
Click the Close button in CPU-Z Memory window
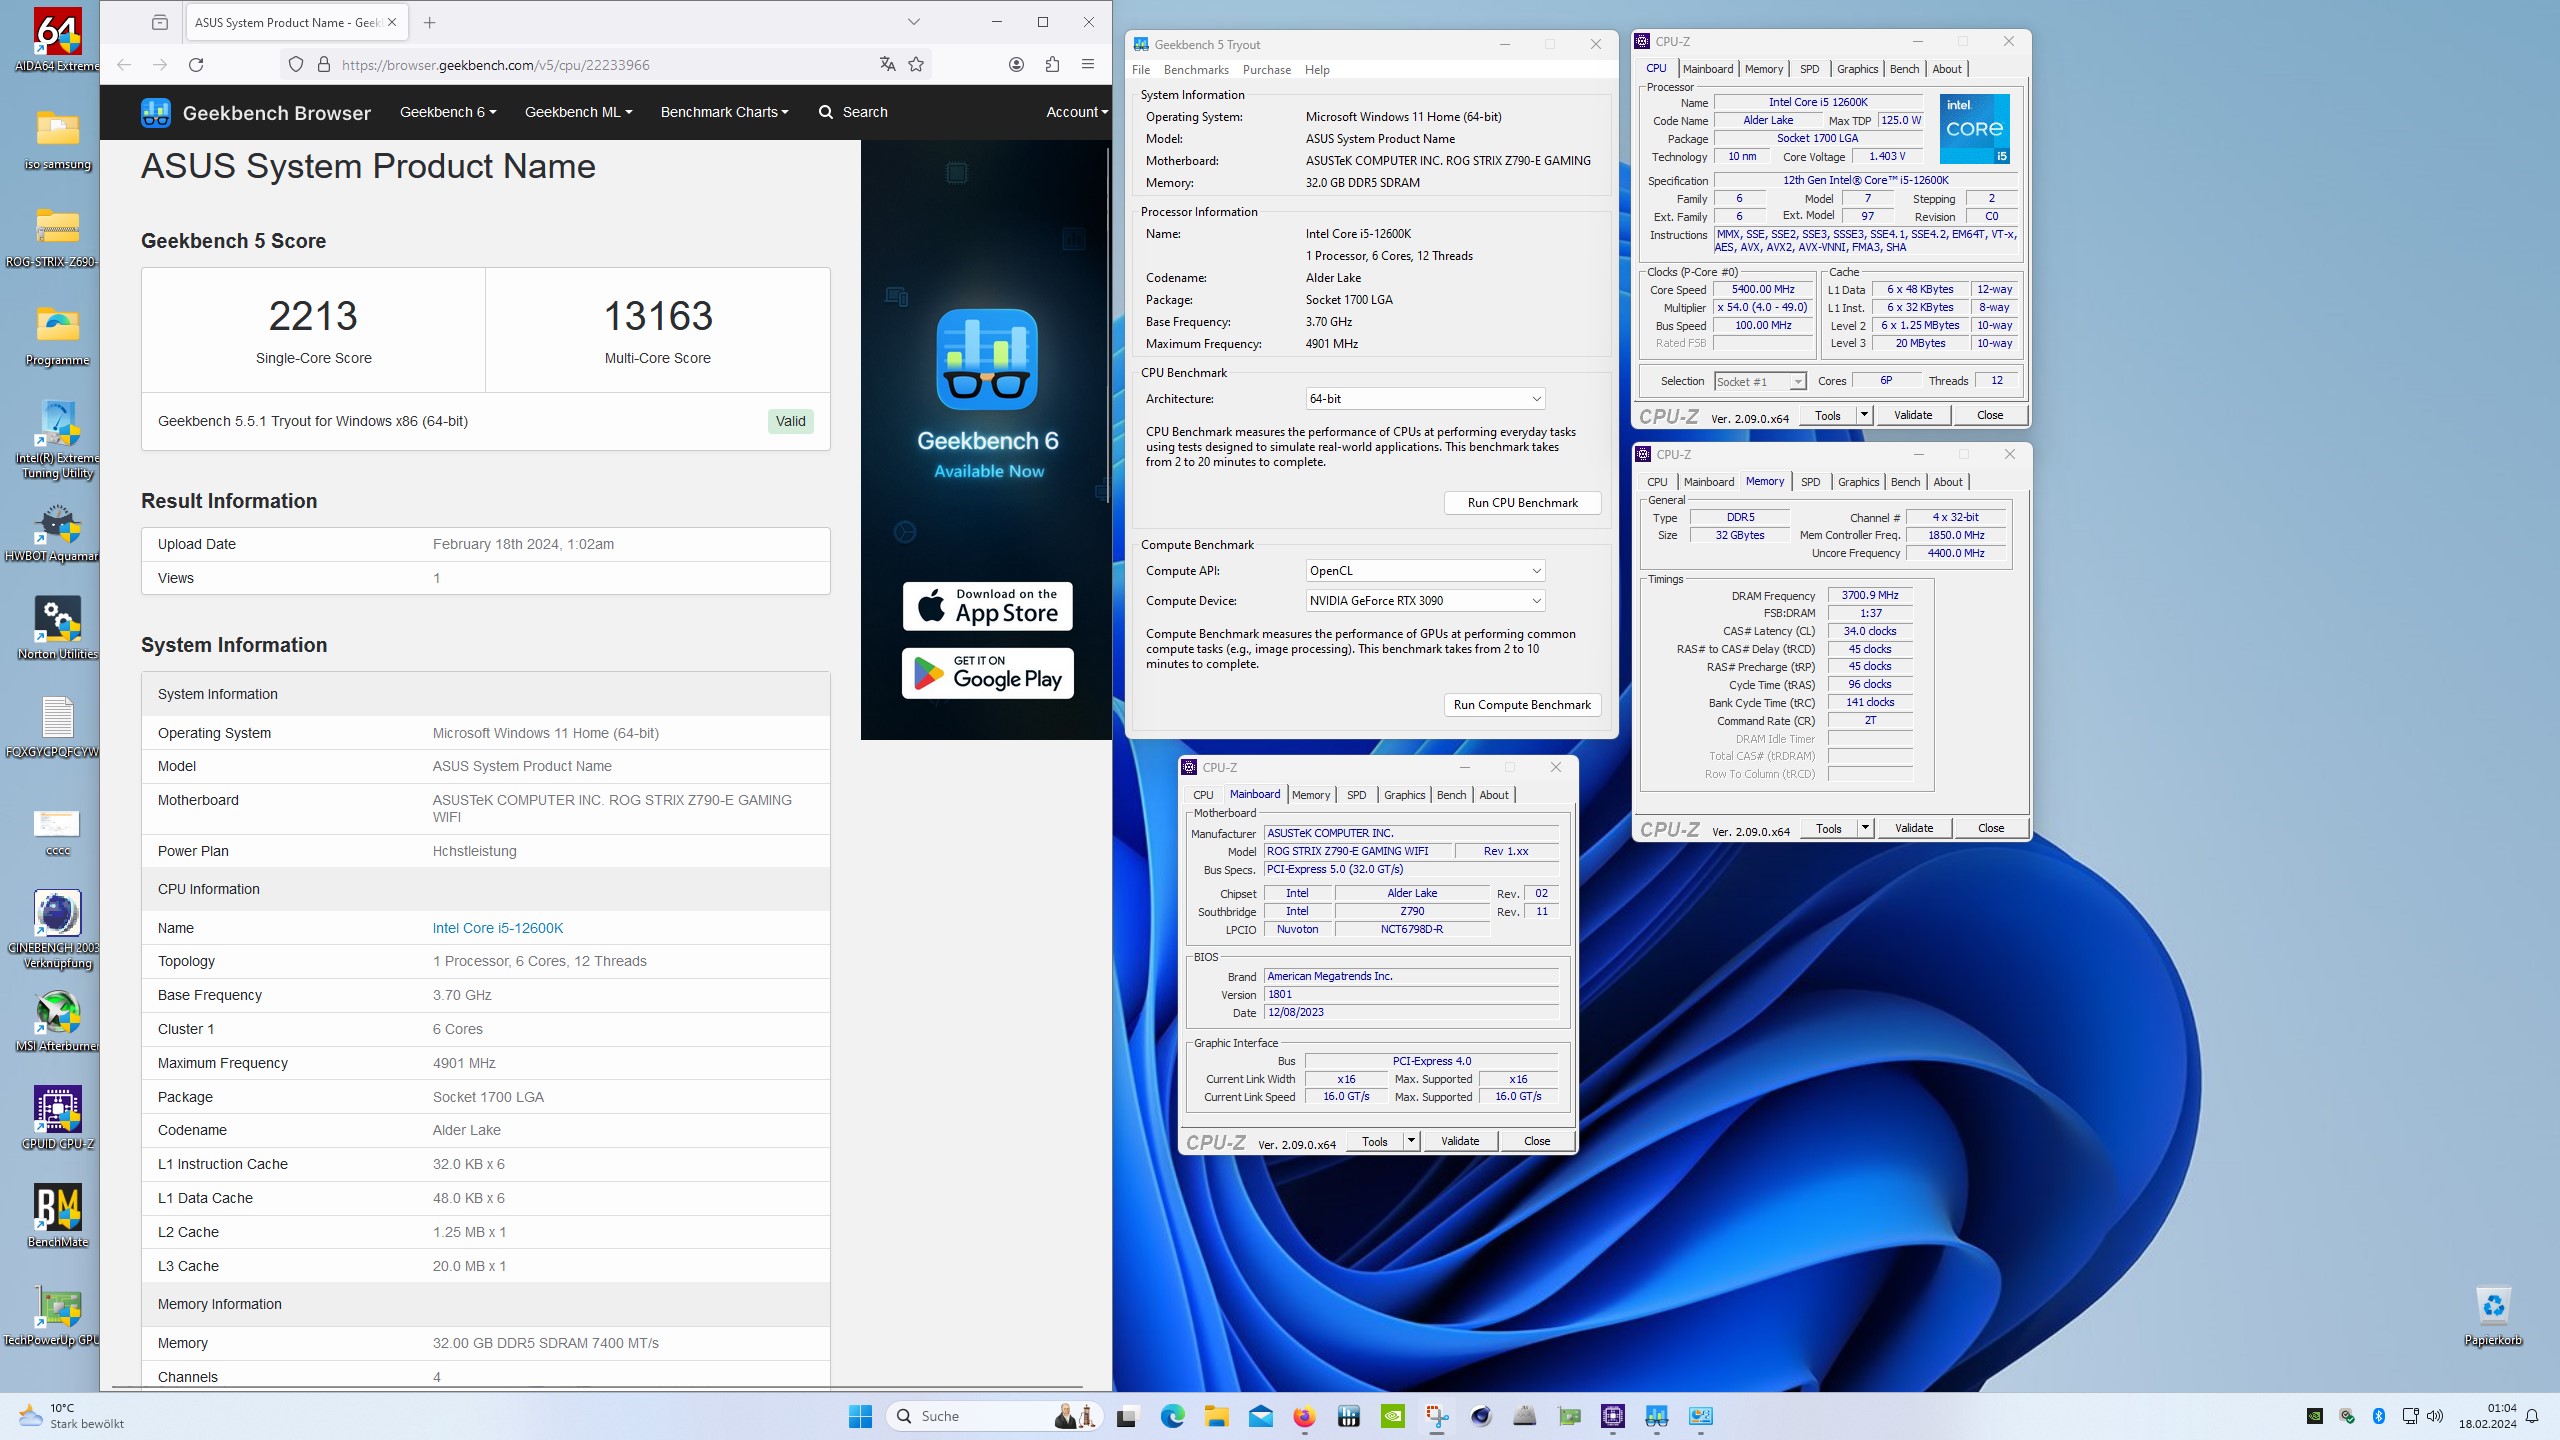coord(1990,828)
